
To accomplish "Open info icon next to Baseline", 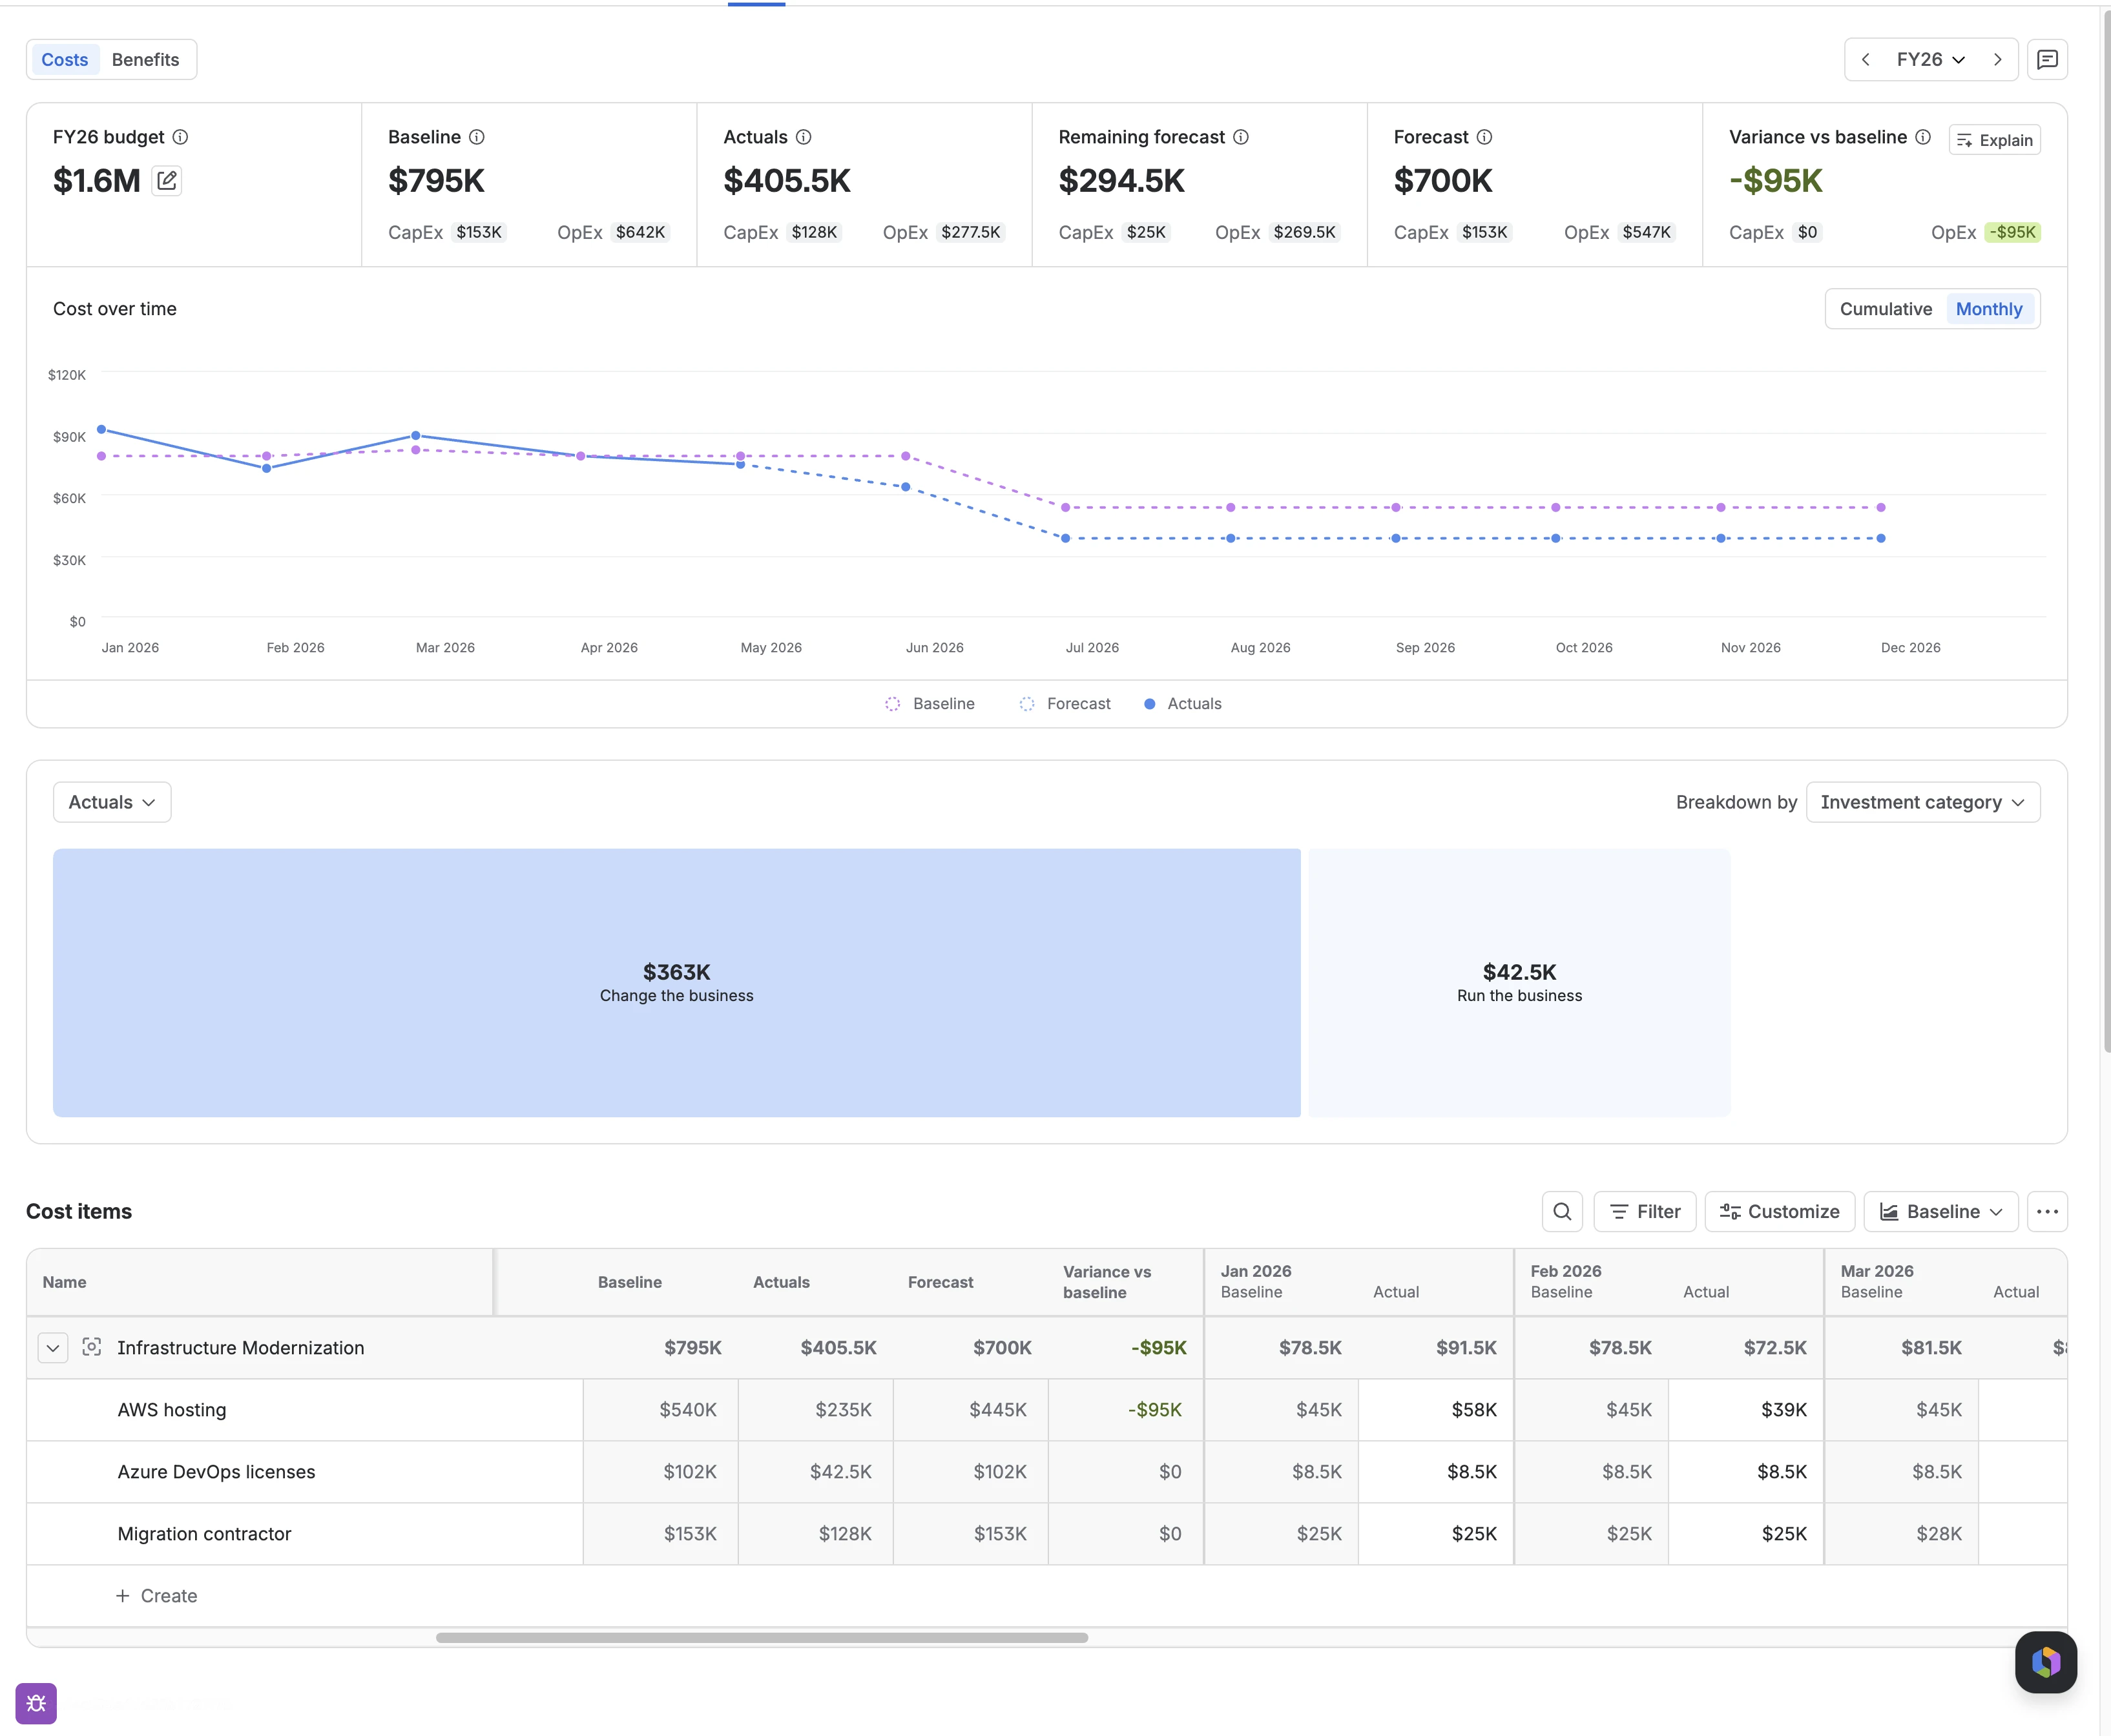I will tap(477, 137).
